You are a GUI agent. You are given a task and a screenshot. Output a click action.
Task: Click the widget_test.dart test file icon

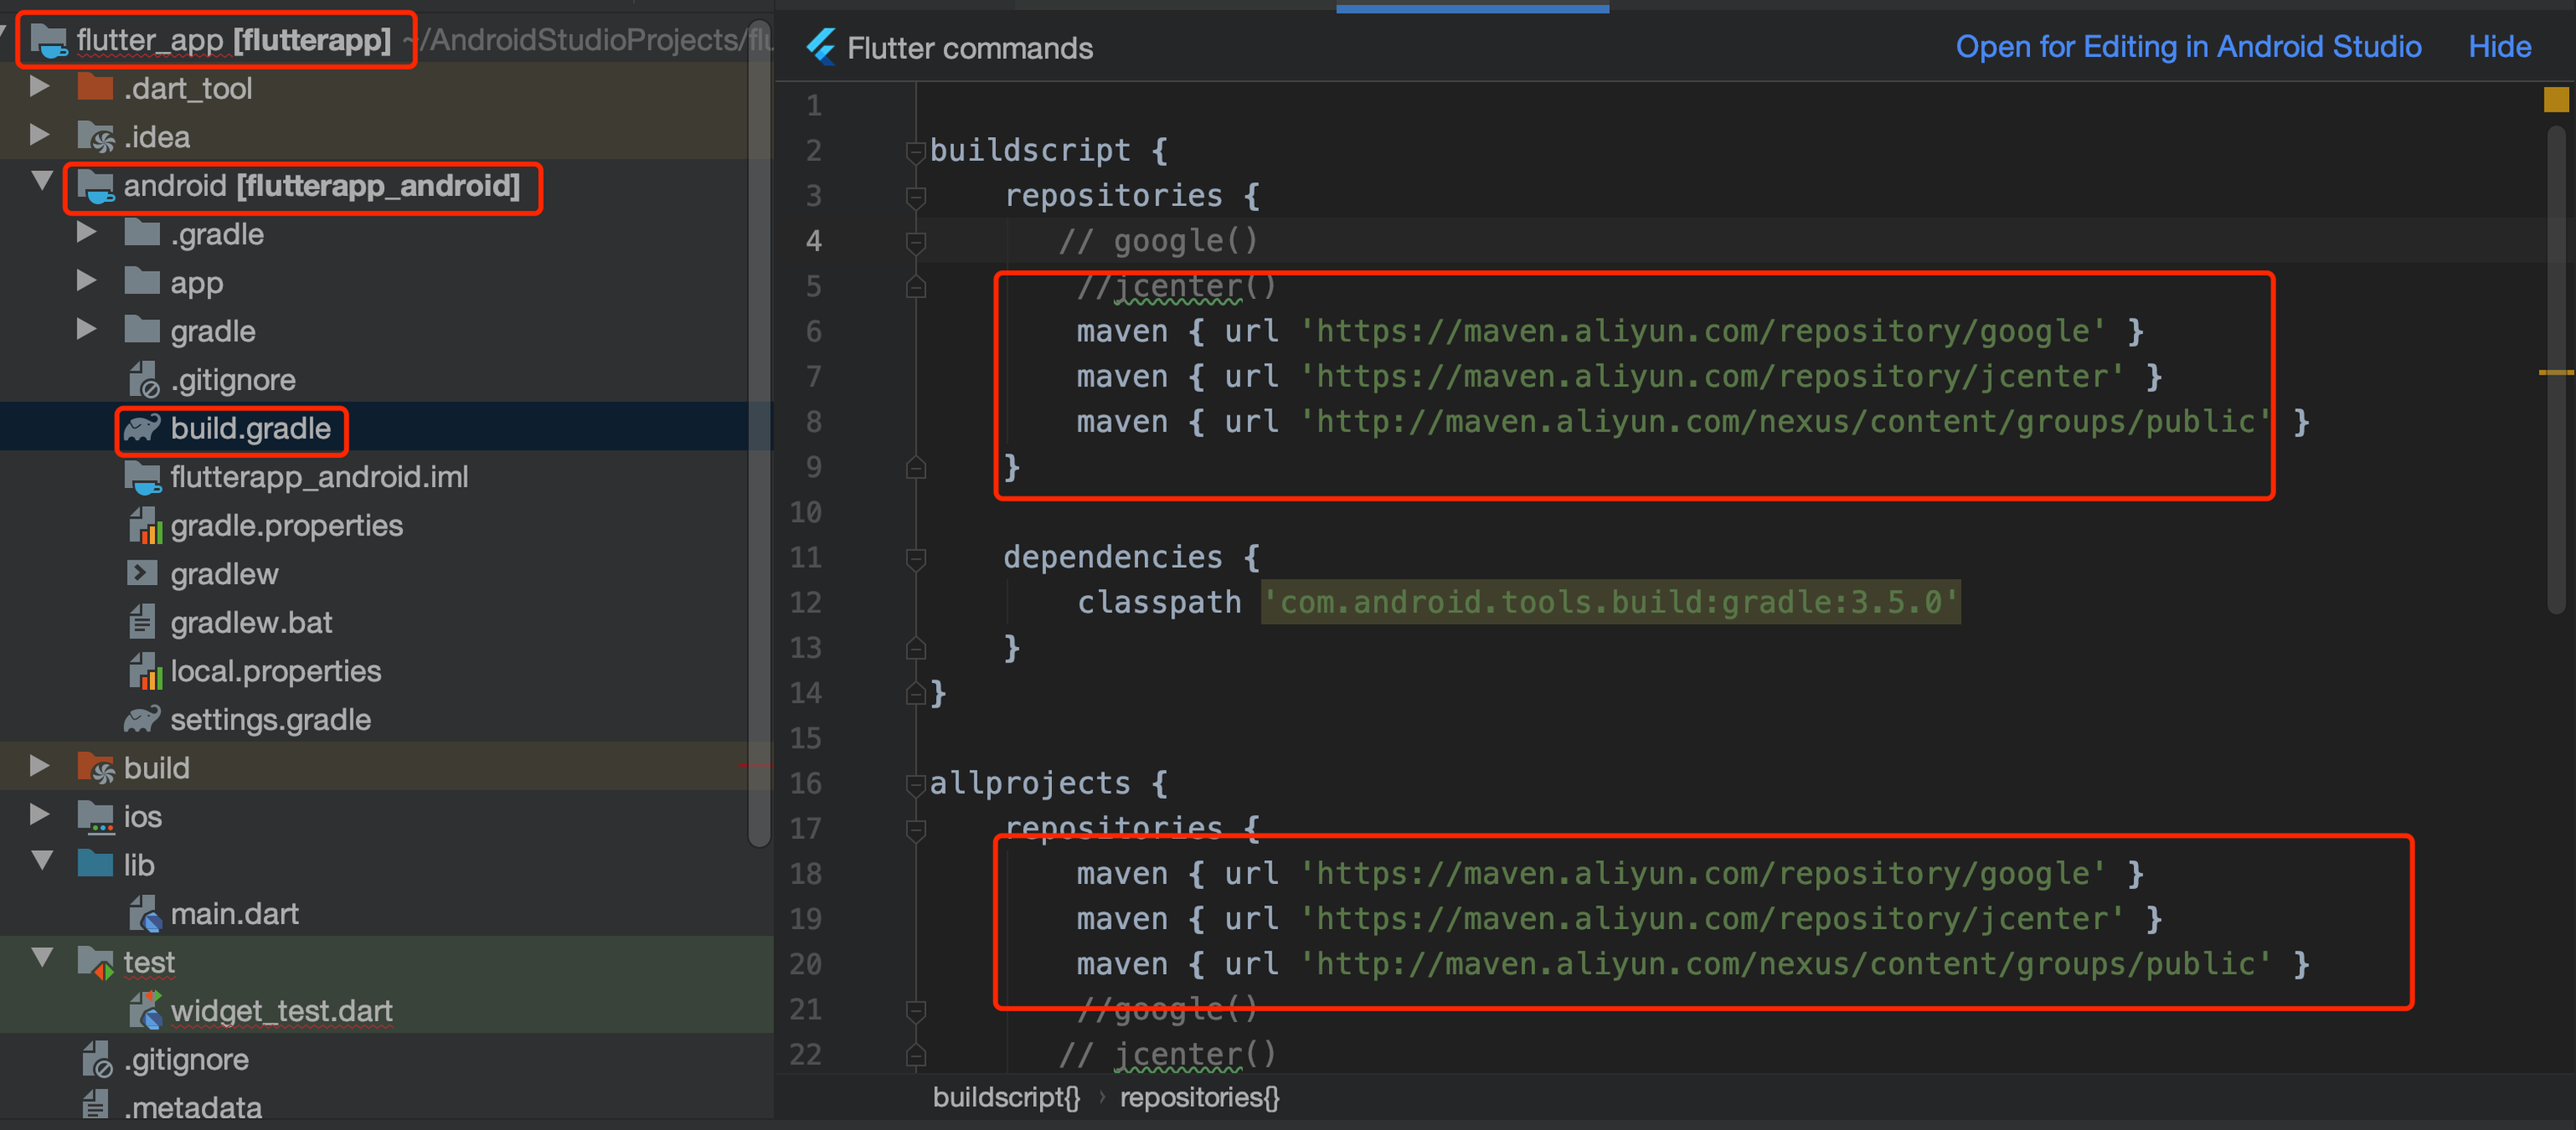(x=144, y=1011)
